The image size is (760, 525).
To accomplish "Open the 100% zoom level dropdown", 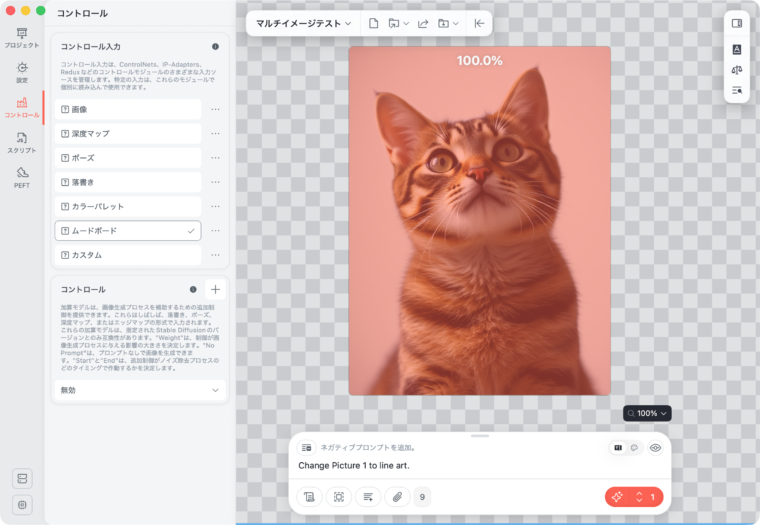I will (x=646, y=413).
